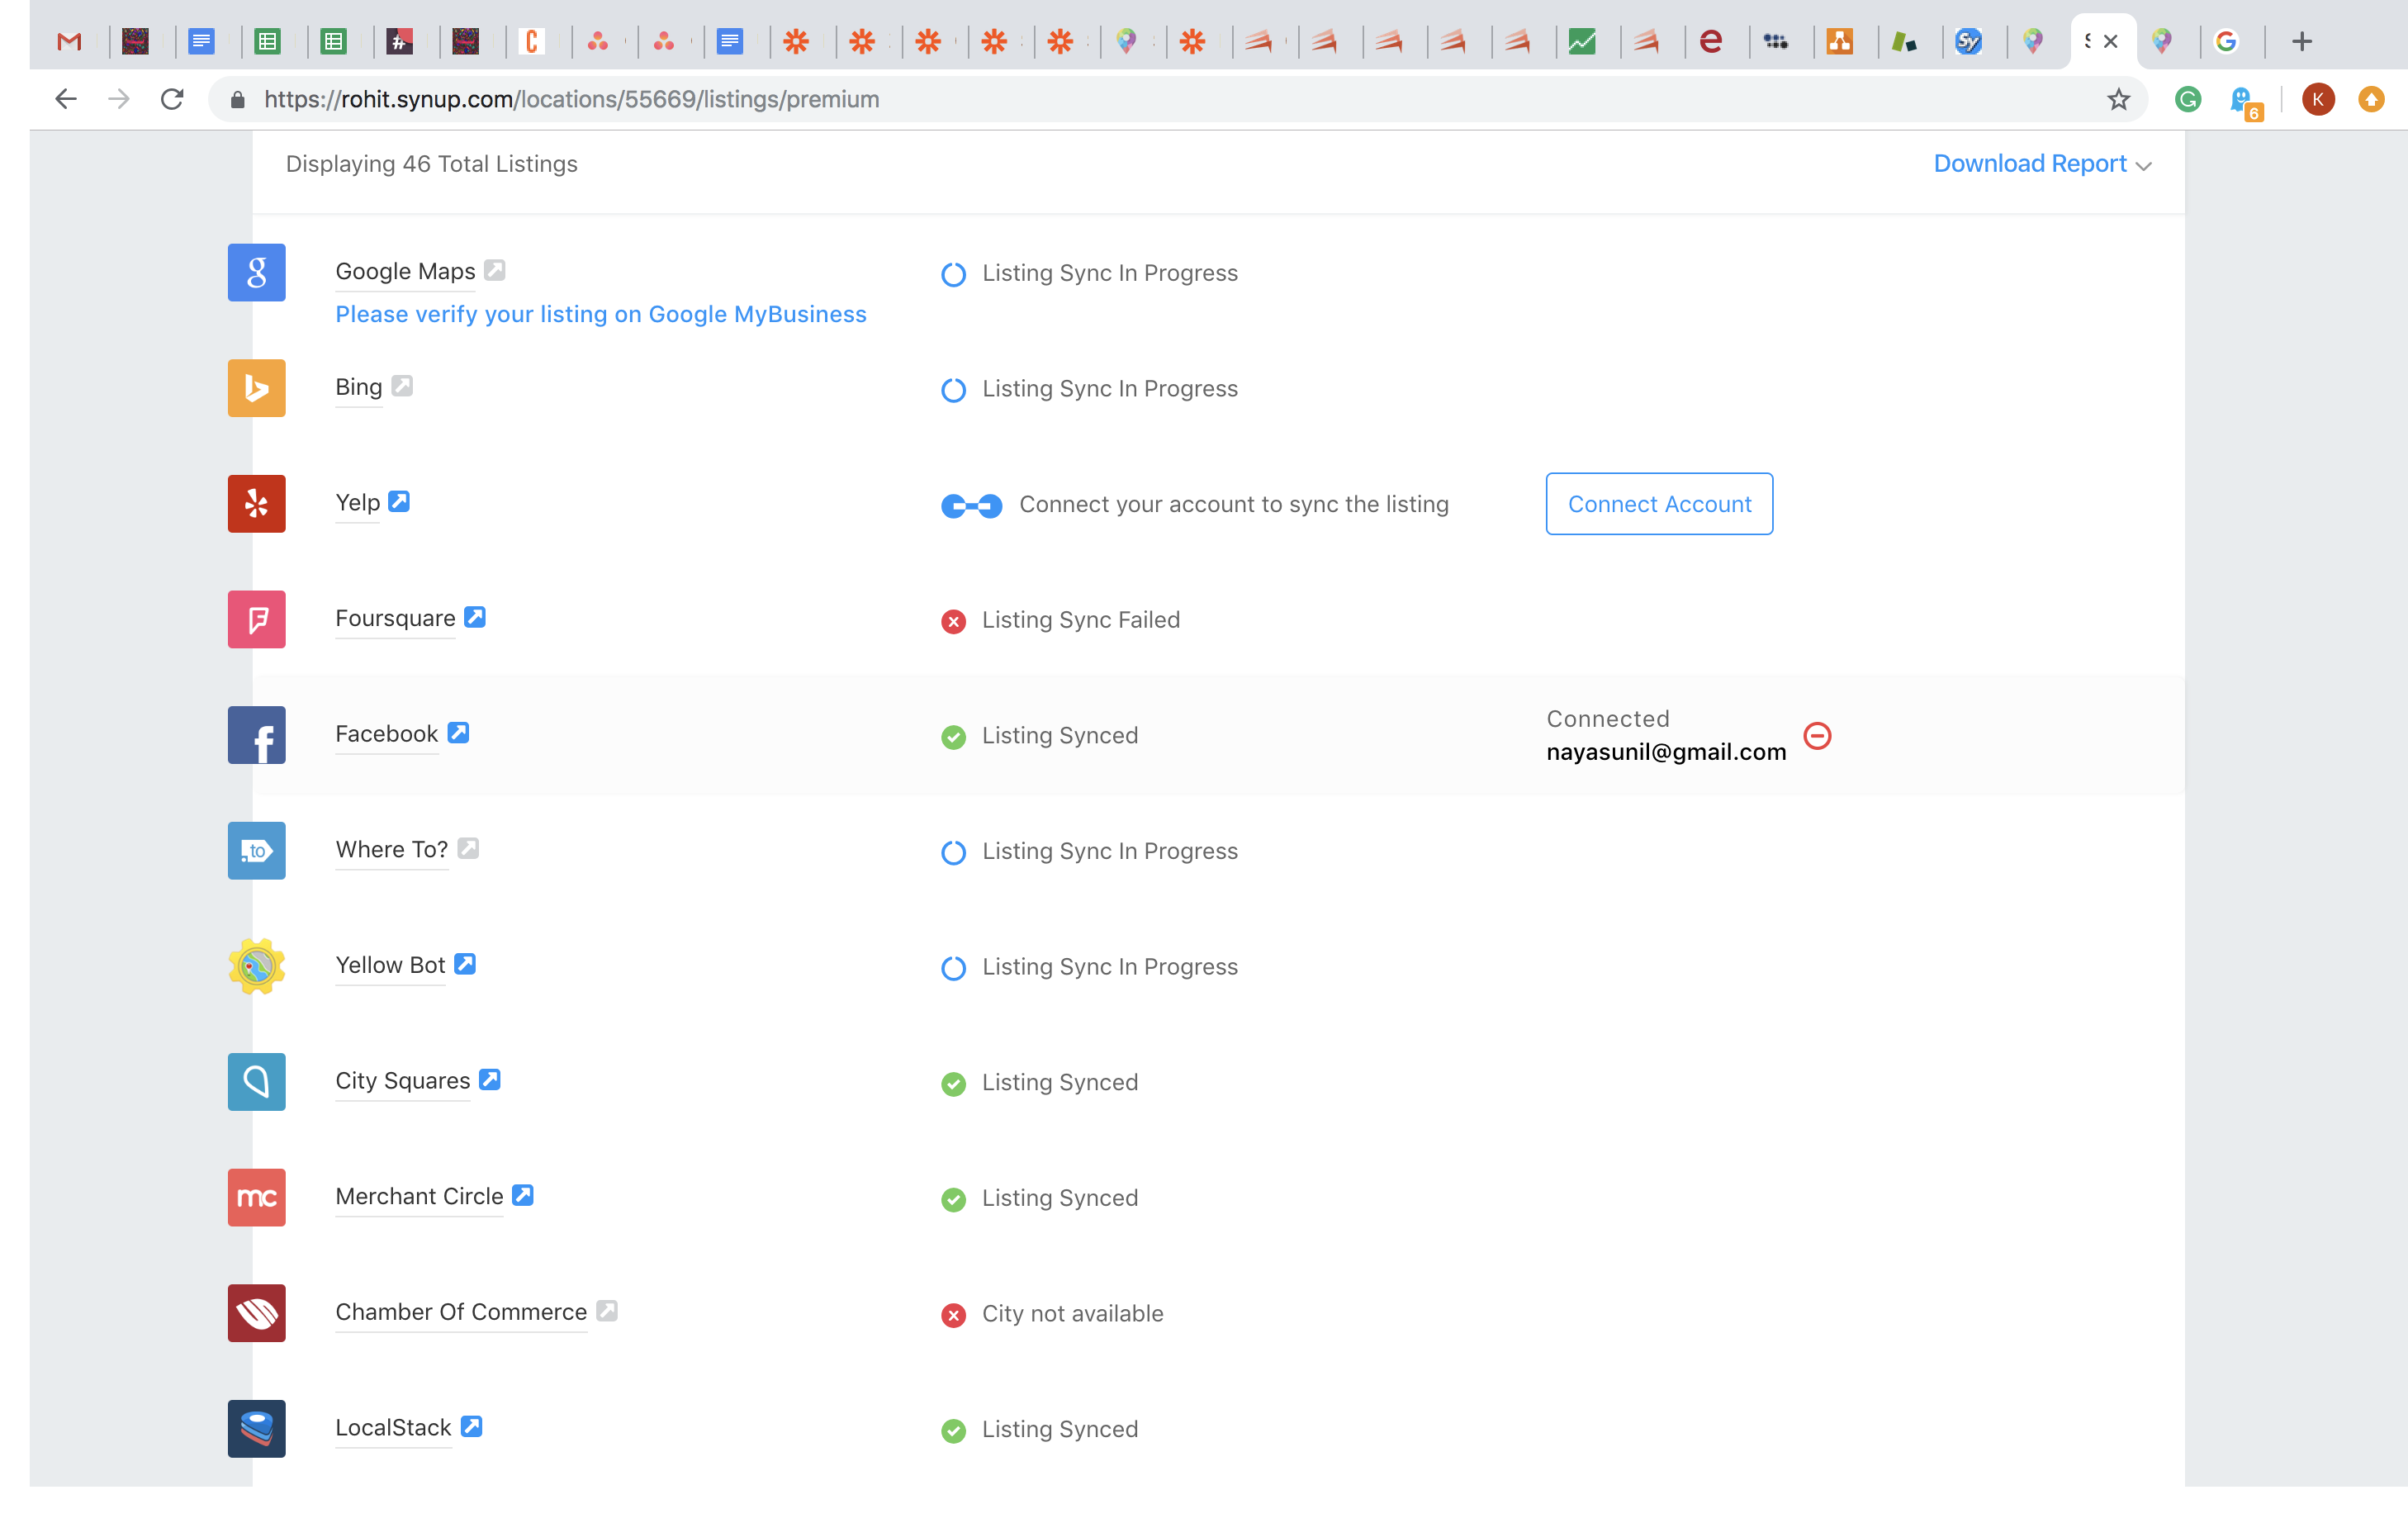This screenshot has width=2408, height=1523.
Task: Open the Yelp listing name link
Action: tap(358, 502)
